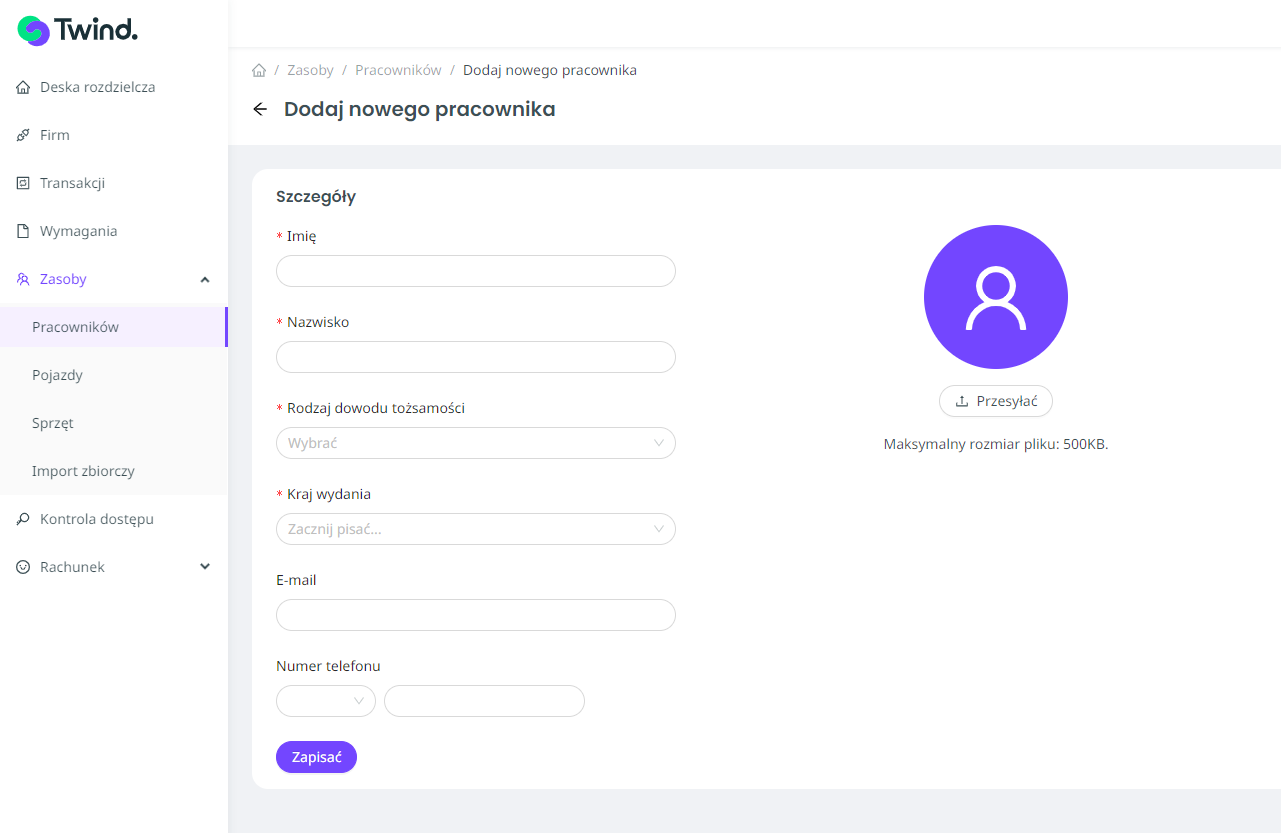This screenshot has width=1281, height=833.
Task: Open Deska rozdzielcza in sidebar
Action: 114,87
